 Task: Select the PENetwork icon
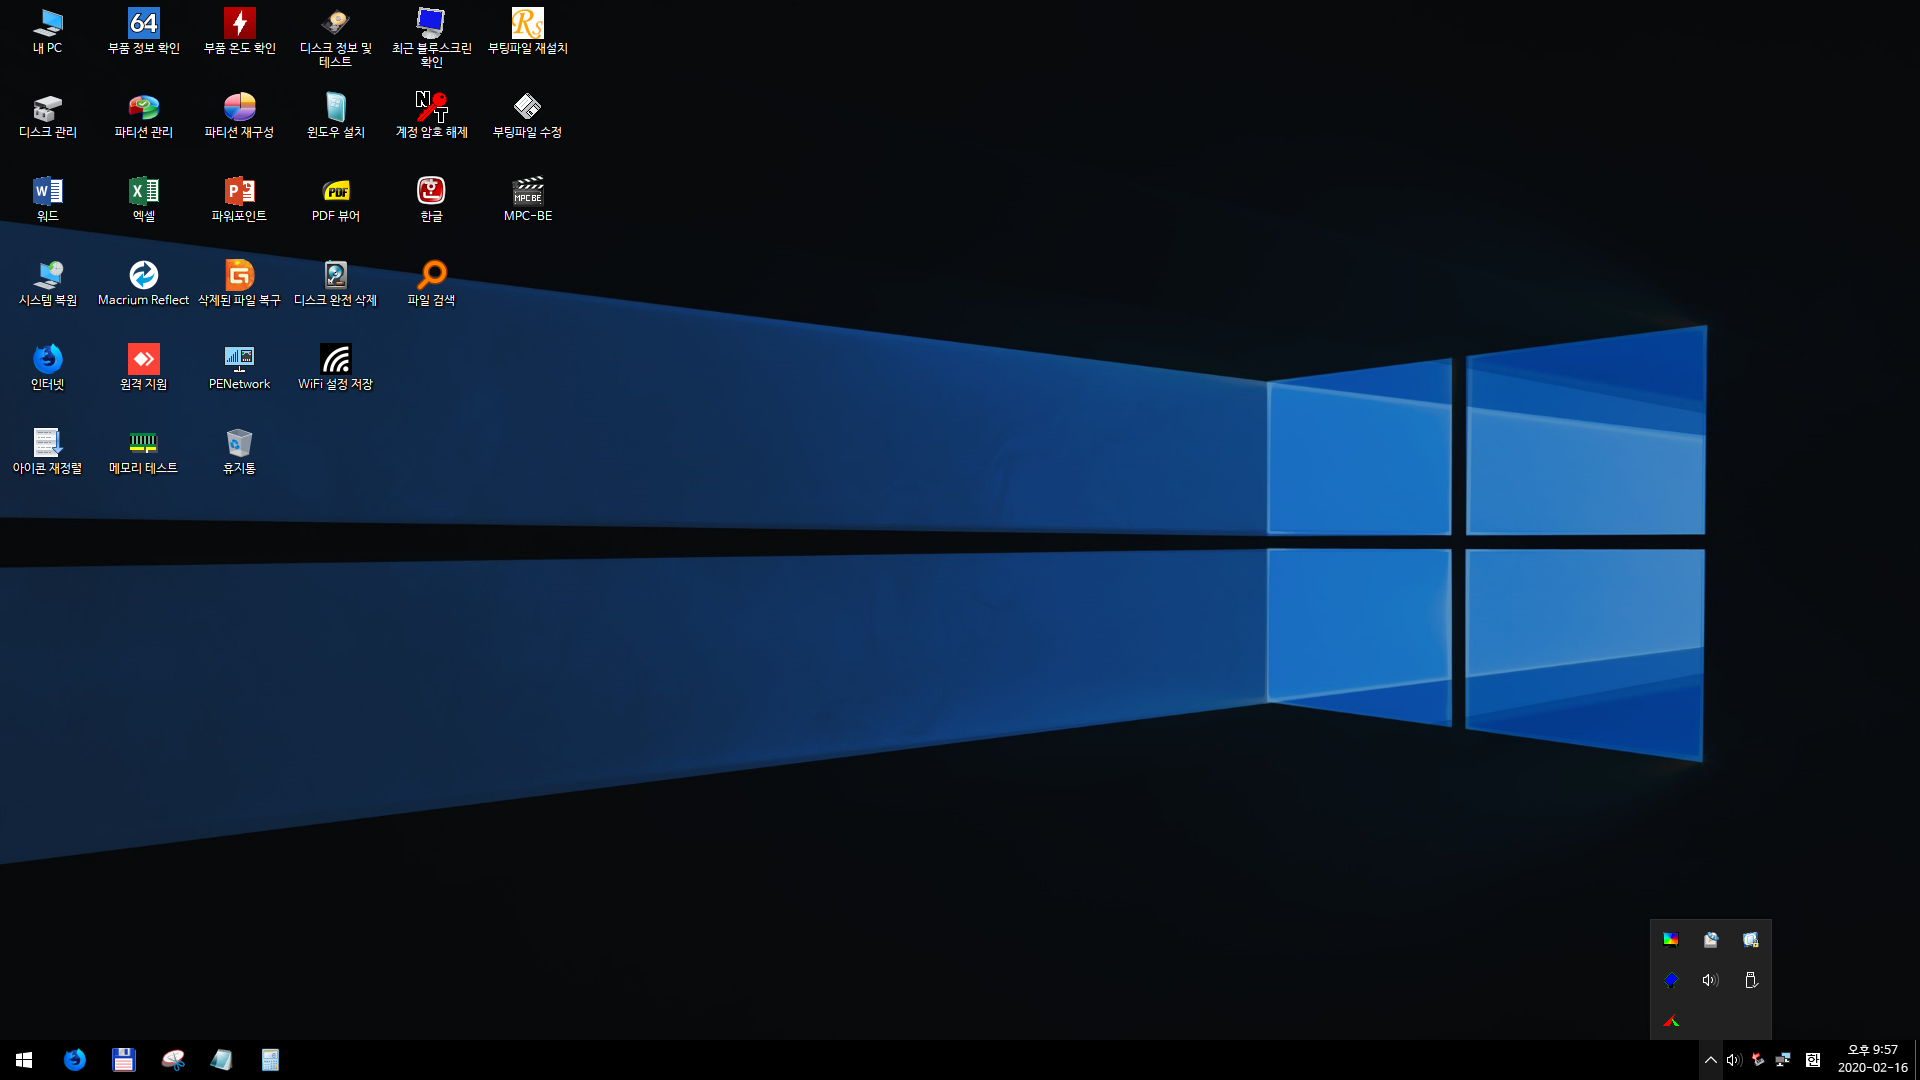pos(239,367)
